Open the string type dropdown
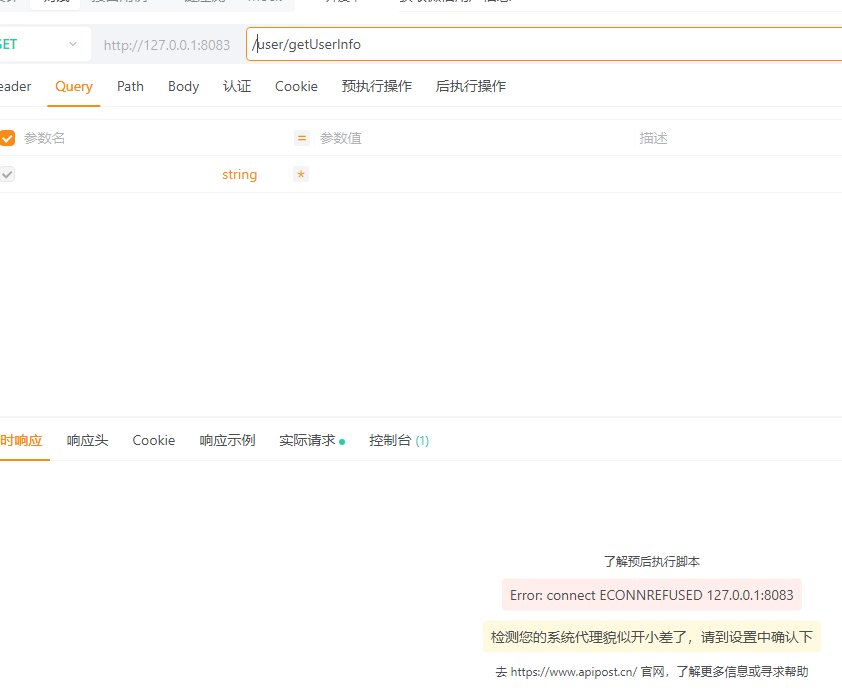 (x=239, y=175)
